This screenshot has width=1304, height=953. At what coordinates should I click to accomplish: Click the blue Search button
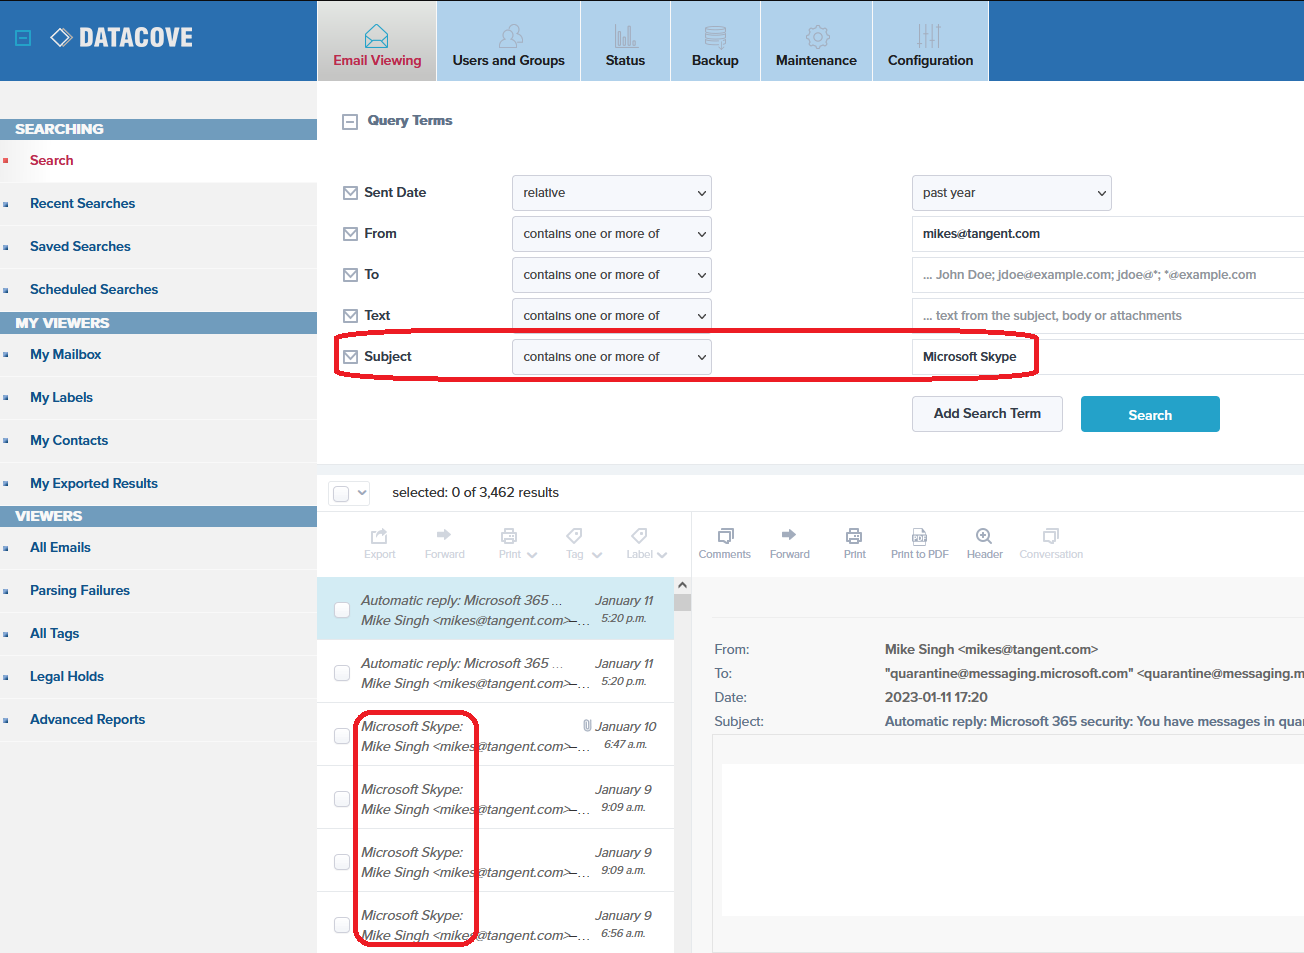tap(1150, 414)
